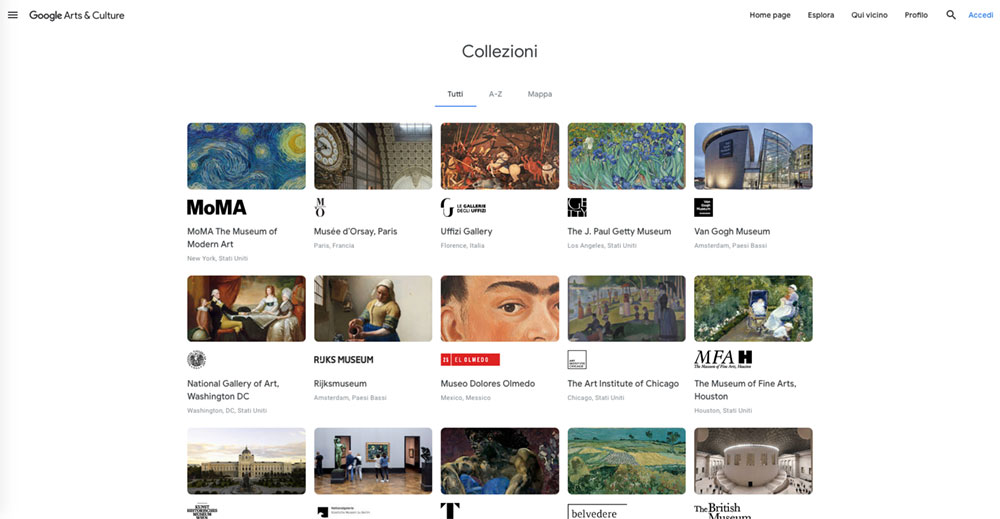Image resolution: width=1000 pixels, height=519 pixels.
Task: Click the palace building thumbnail in third row
Action: pos(246,461)
